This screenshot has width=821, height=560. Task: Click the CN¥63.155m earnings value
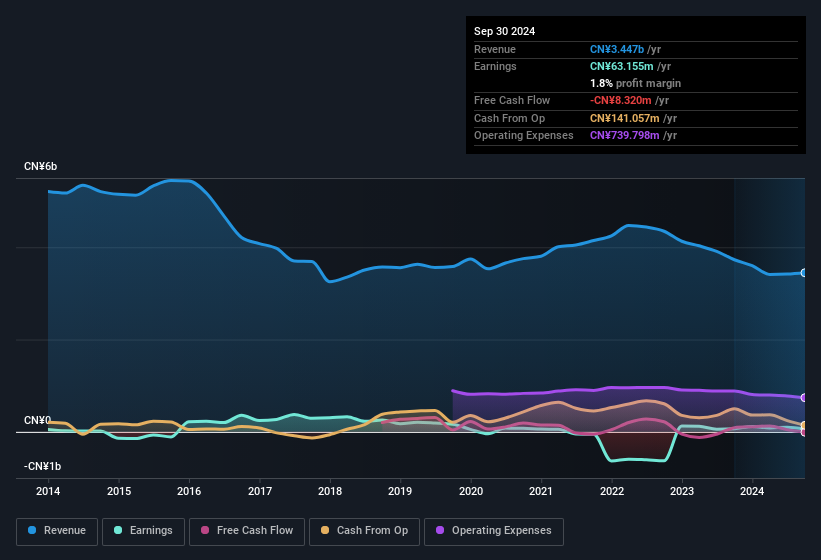pyautogui.click(x=622, y=66)
